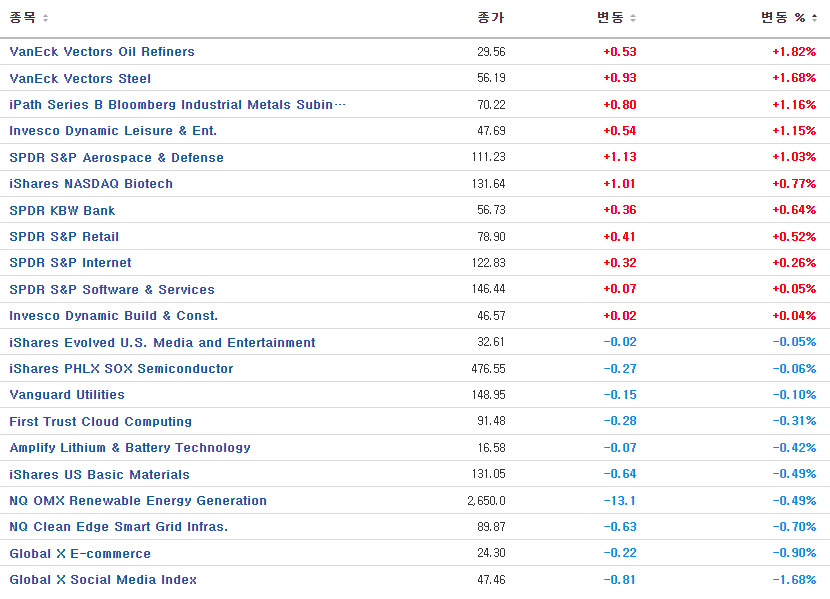Select percent change +0.77%
This screenshot has height=599, width=830.
point(794,184)
